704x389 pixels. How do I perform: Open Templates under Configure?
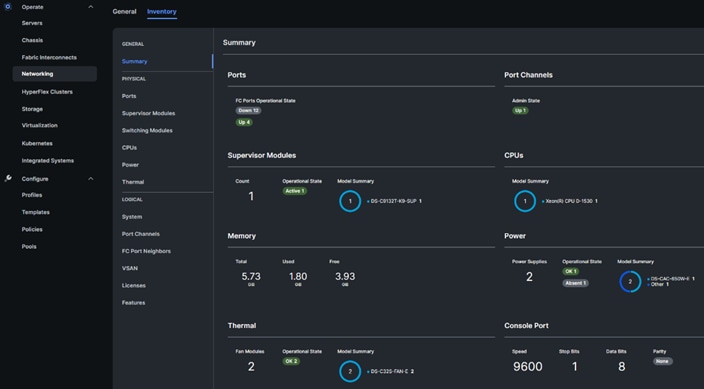coord(35,212)
